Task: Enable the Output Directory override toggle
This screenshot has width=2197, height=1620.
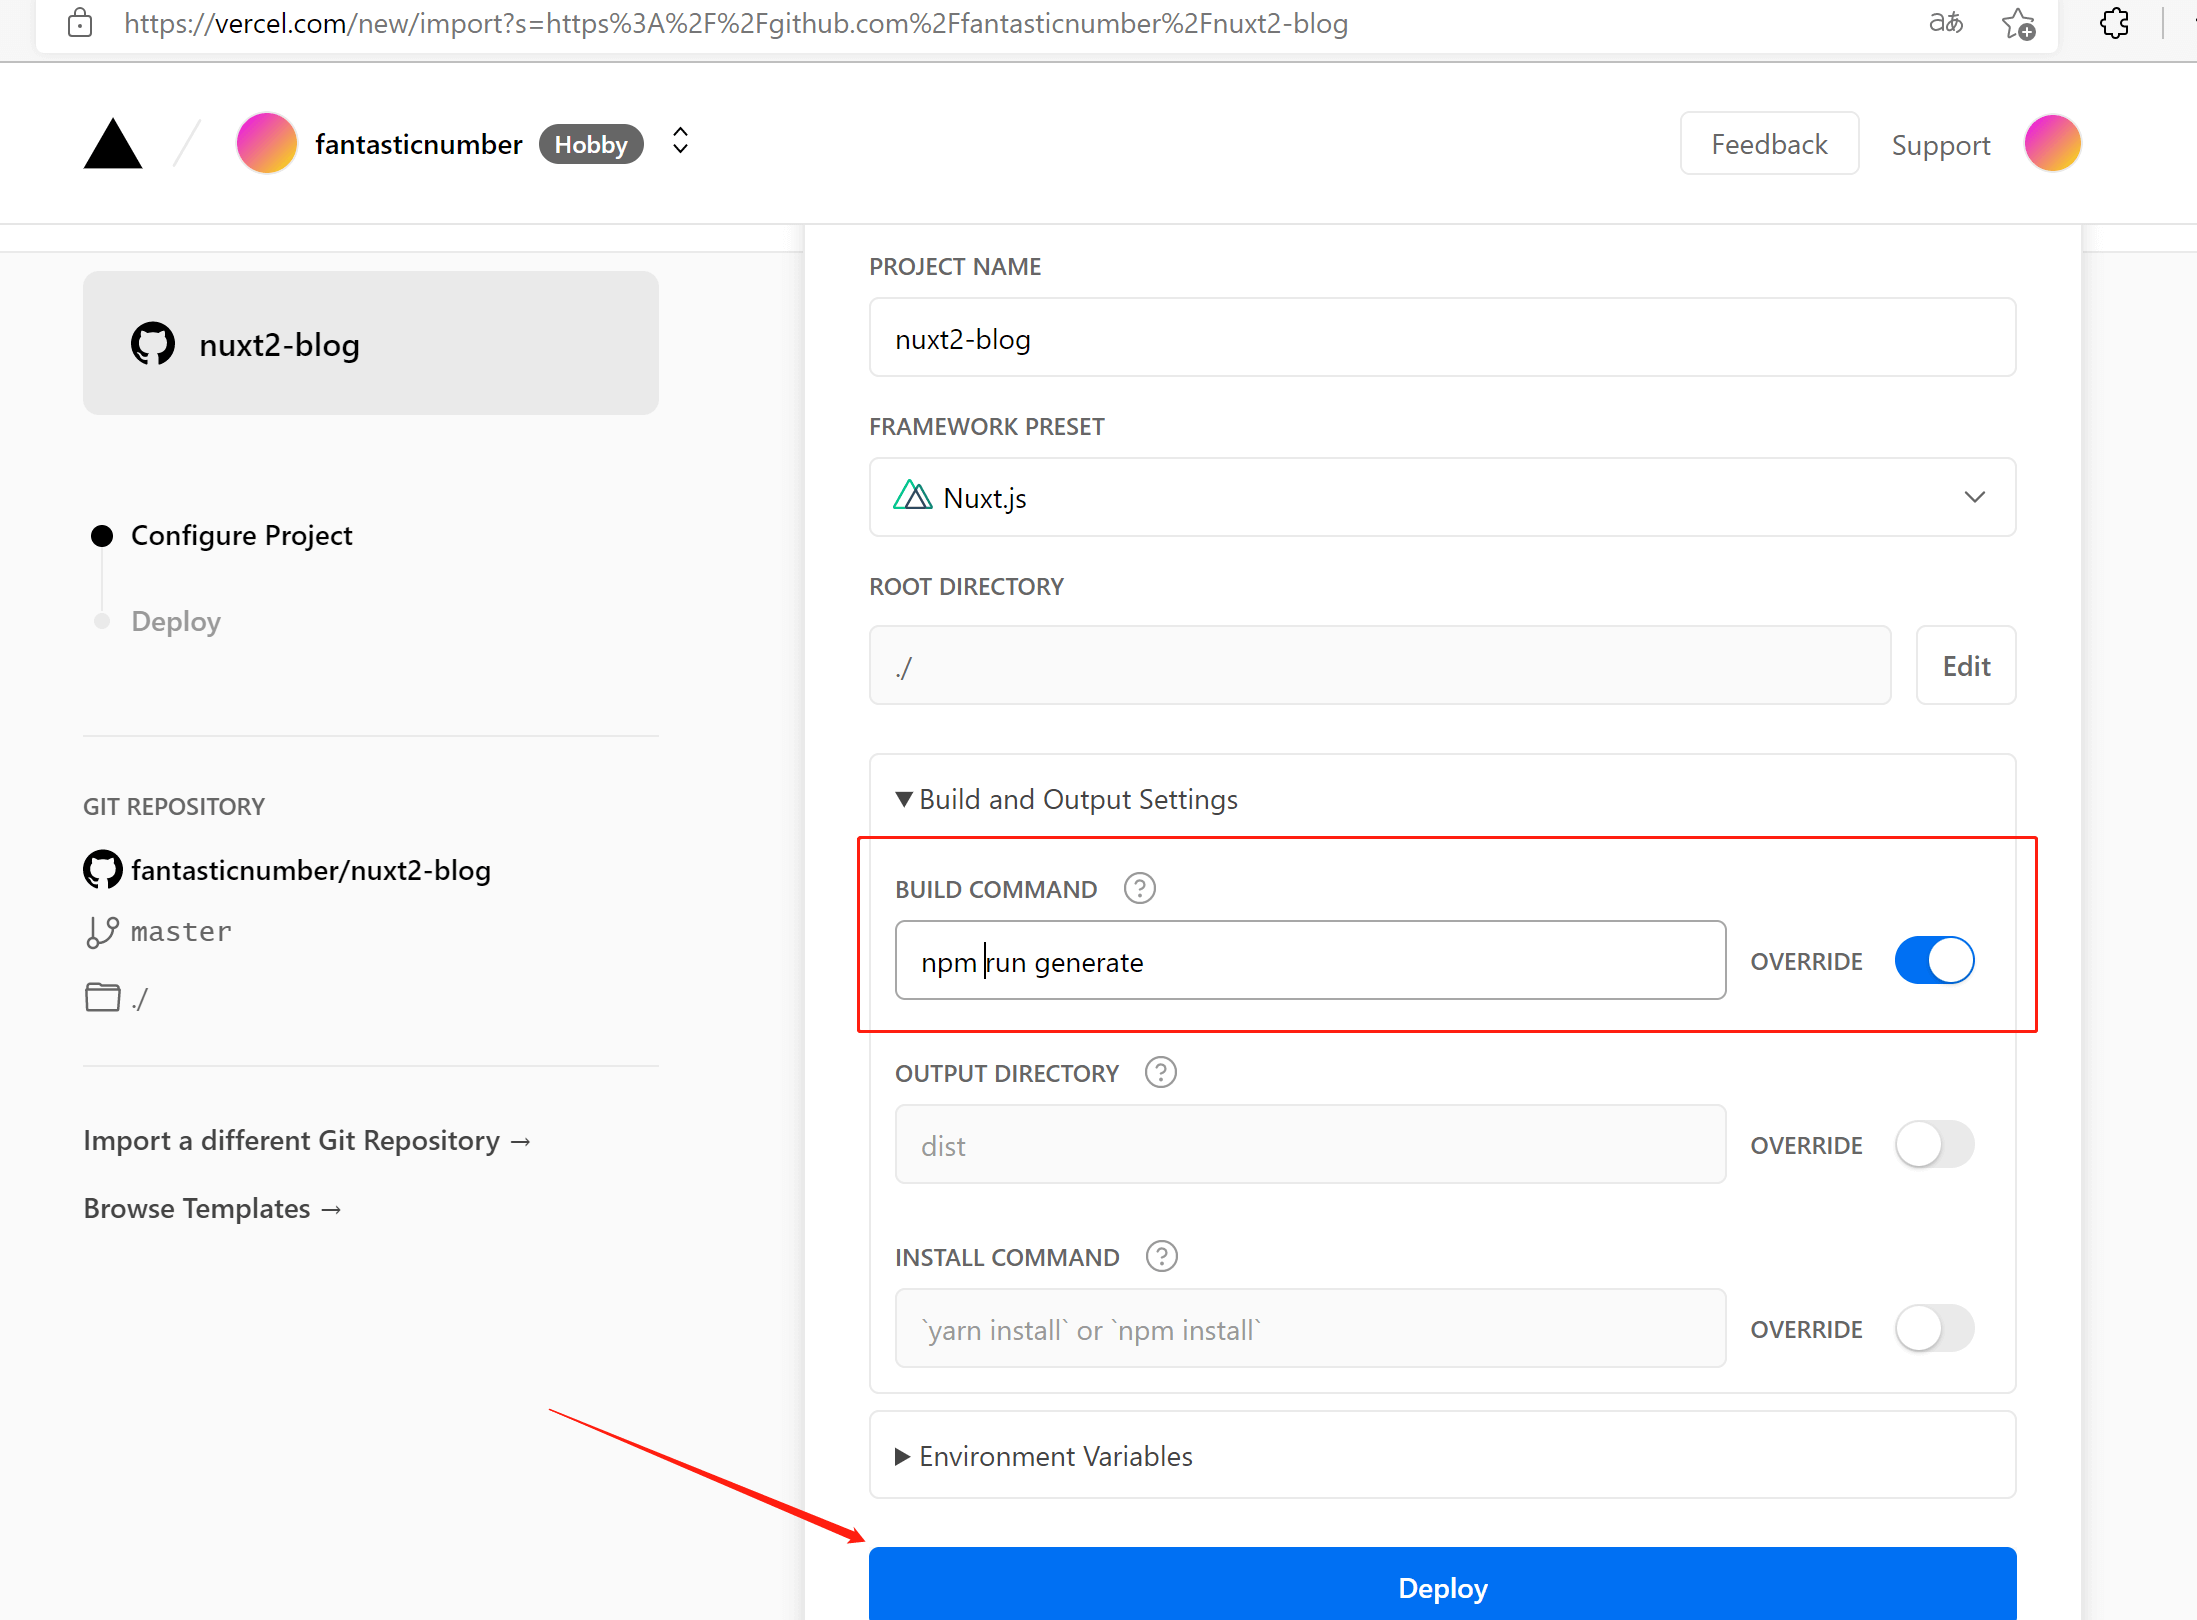Action: tap(1934, 1144)
